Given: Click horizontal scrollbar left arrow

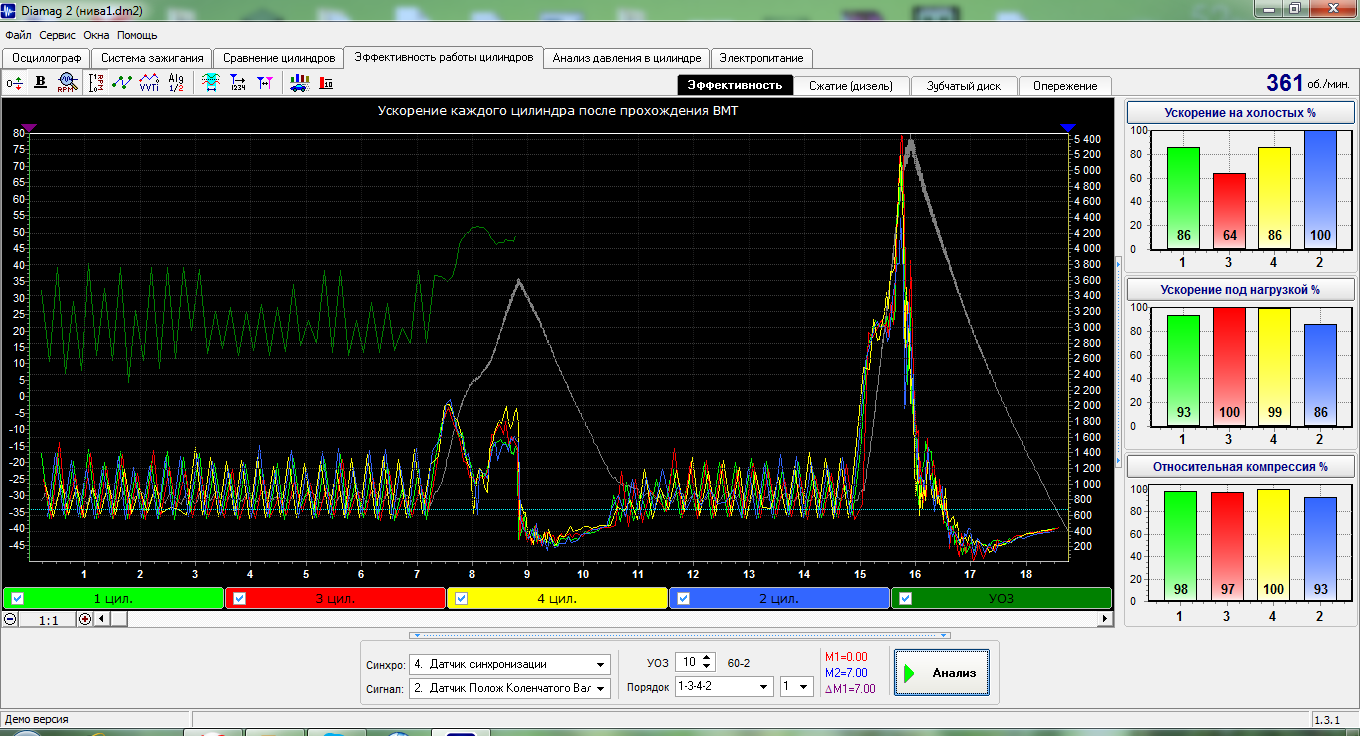Looking at the screenshot, I should coord(102,619).
